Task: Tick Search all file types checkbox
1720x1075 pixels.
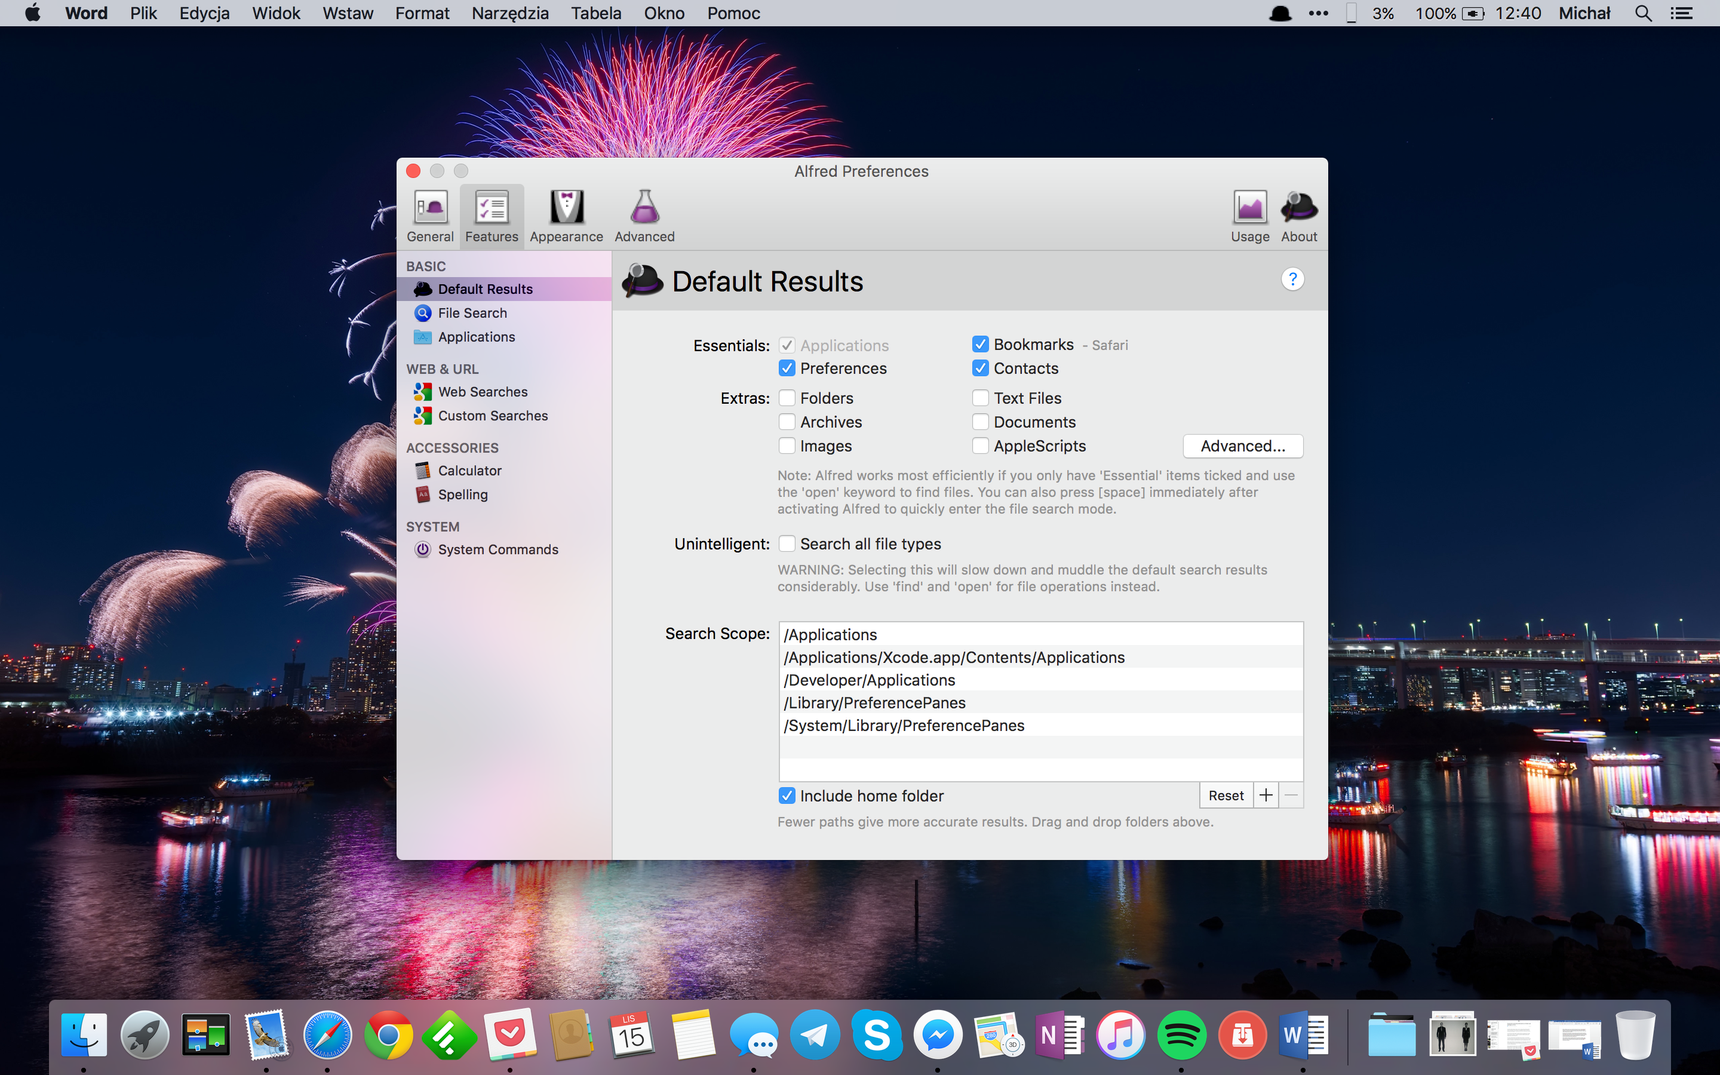Action: [x=787, y=544]
